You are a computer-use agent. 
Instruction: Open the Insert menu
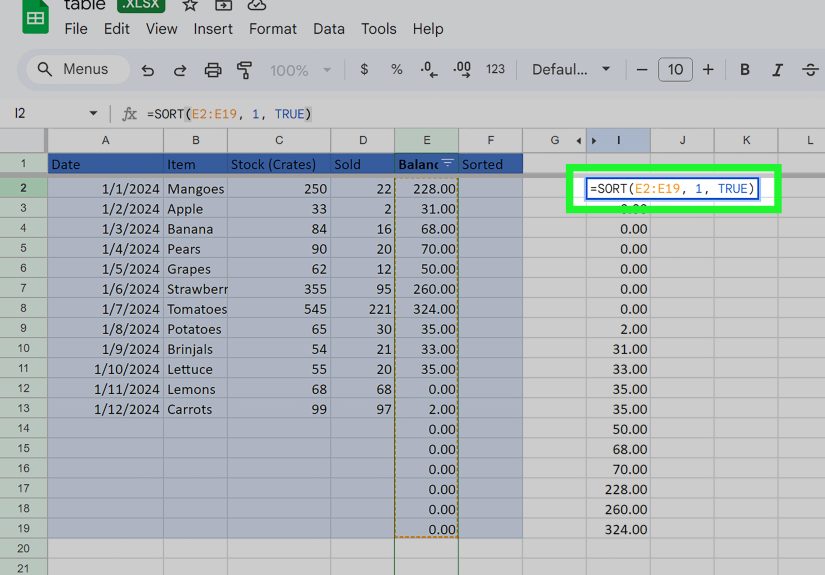[213, 29]
